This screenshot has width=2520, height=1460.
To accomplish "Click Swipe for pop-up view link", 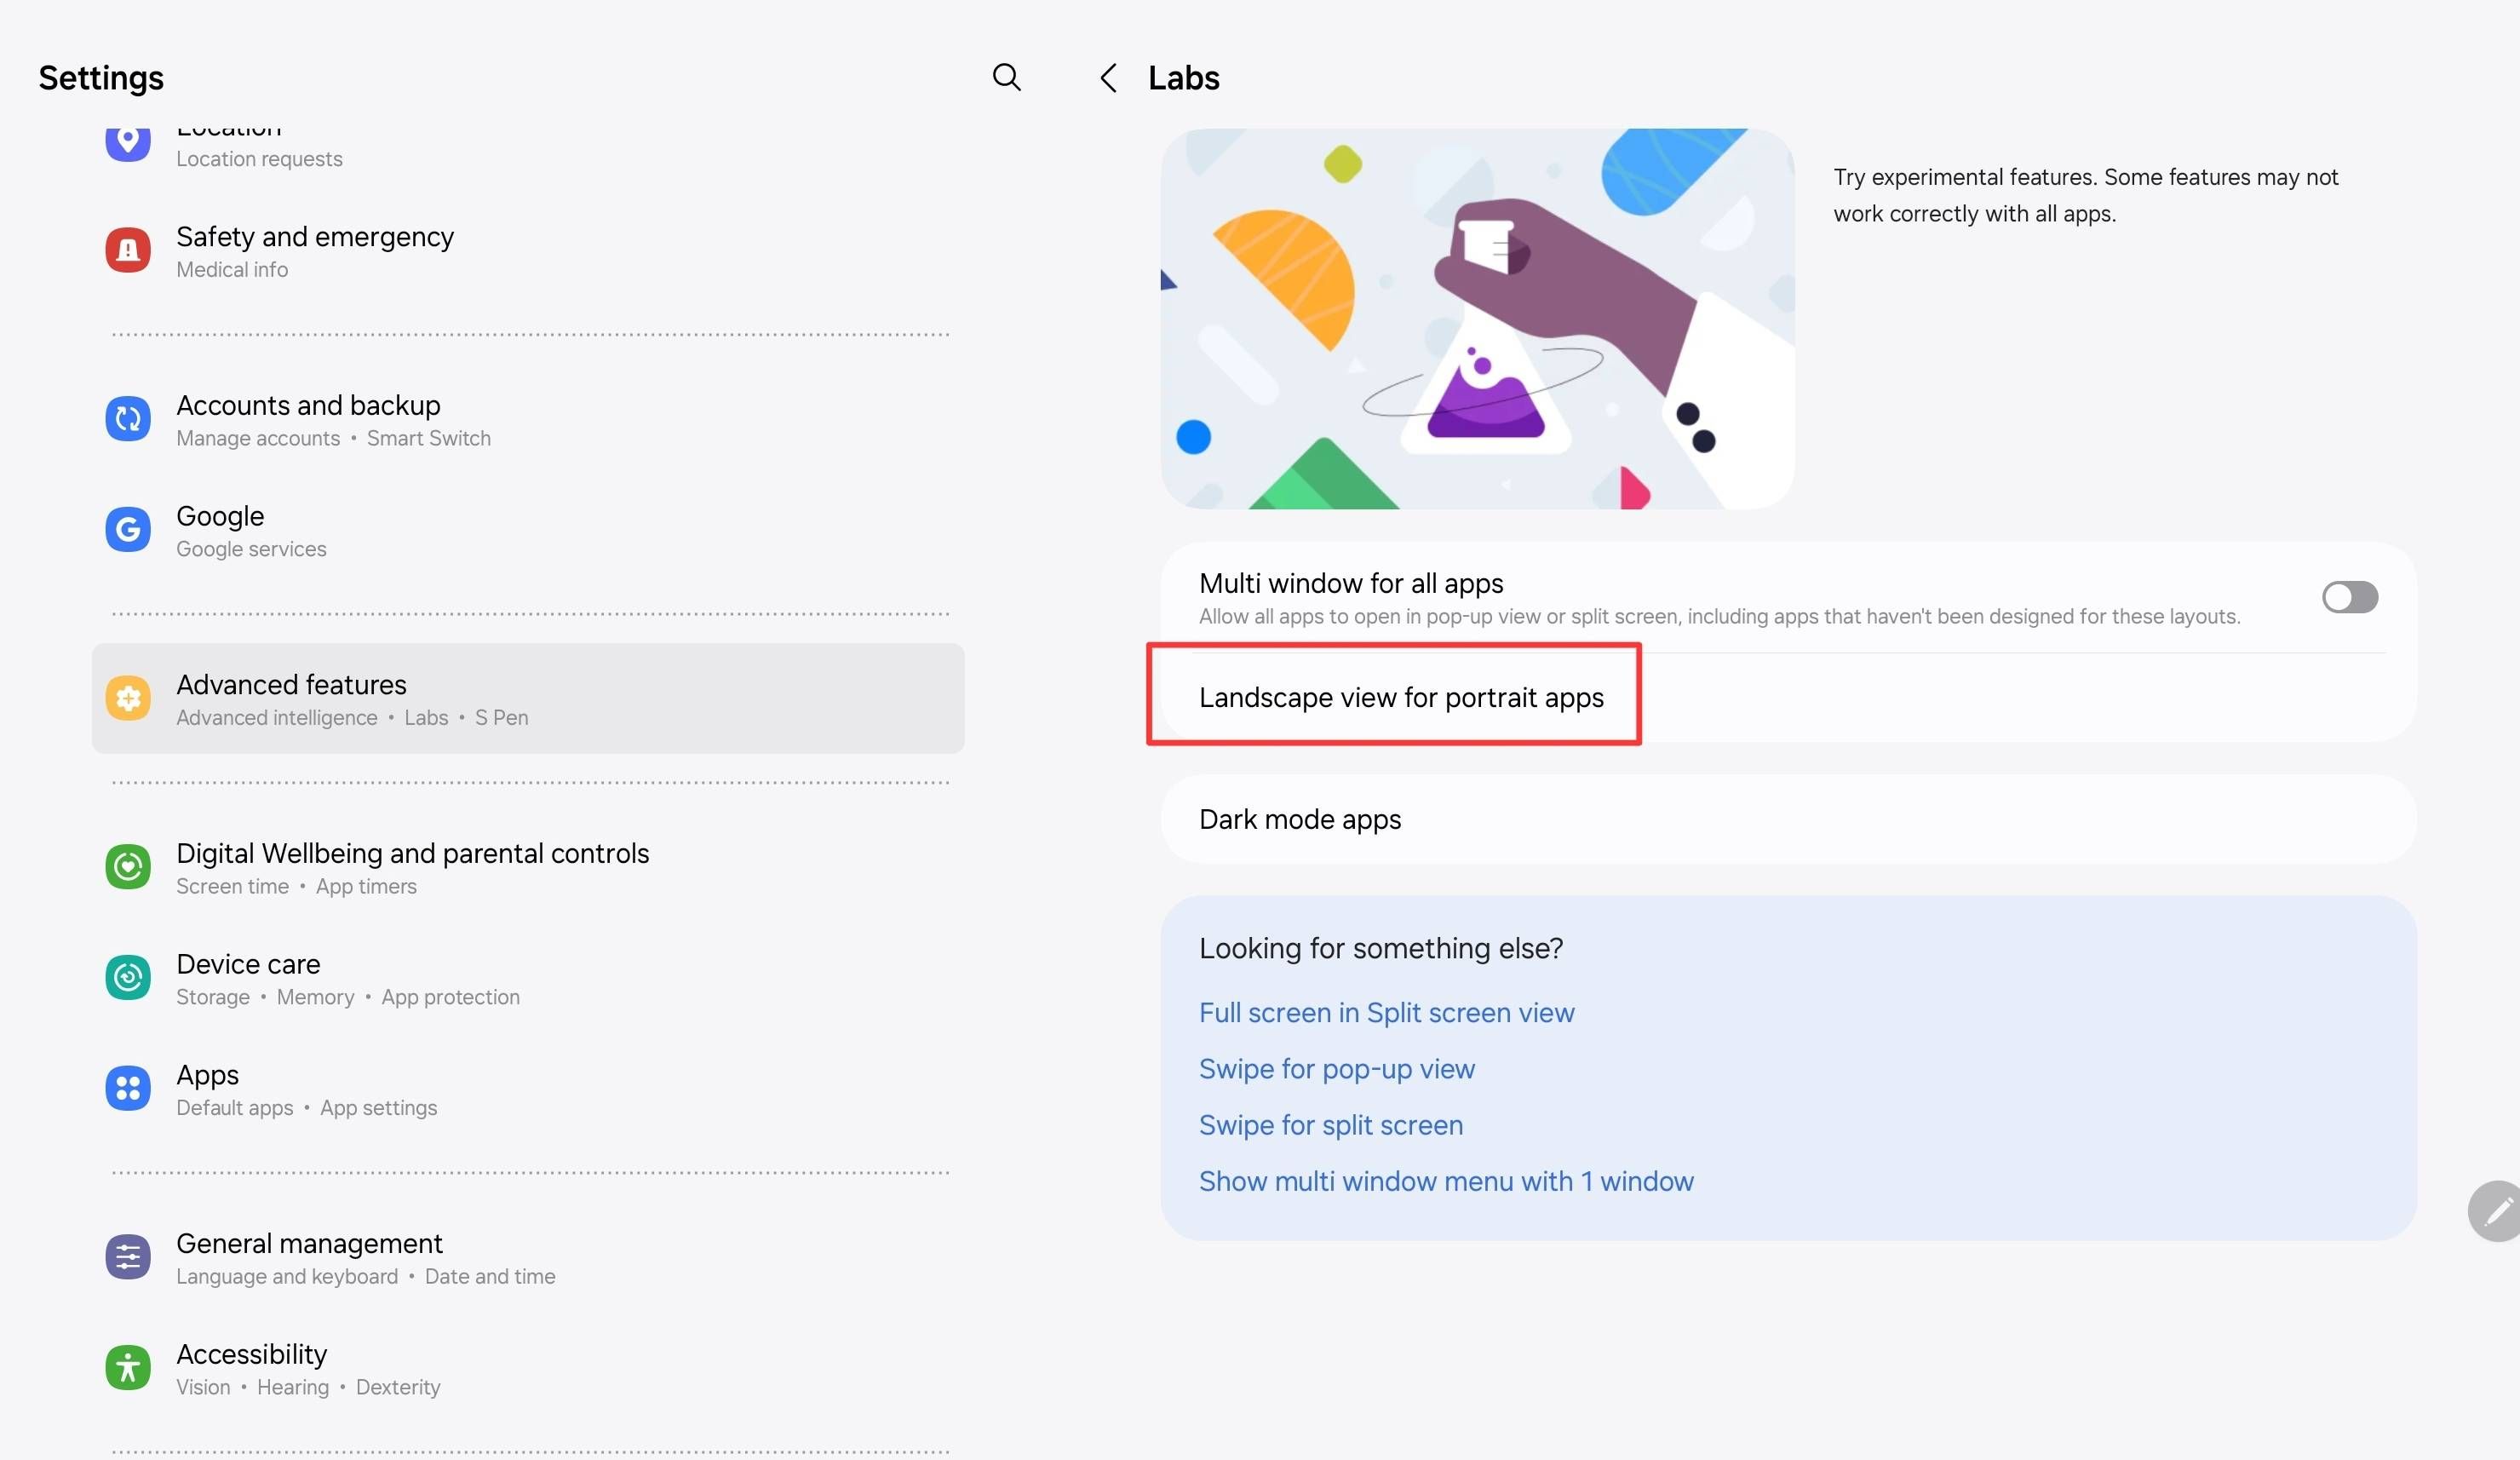I will [1337, 1068].
